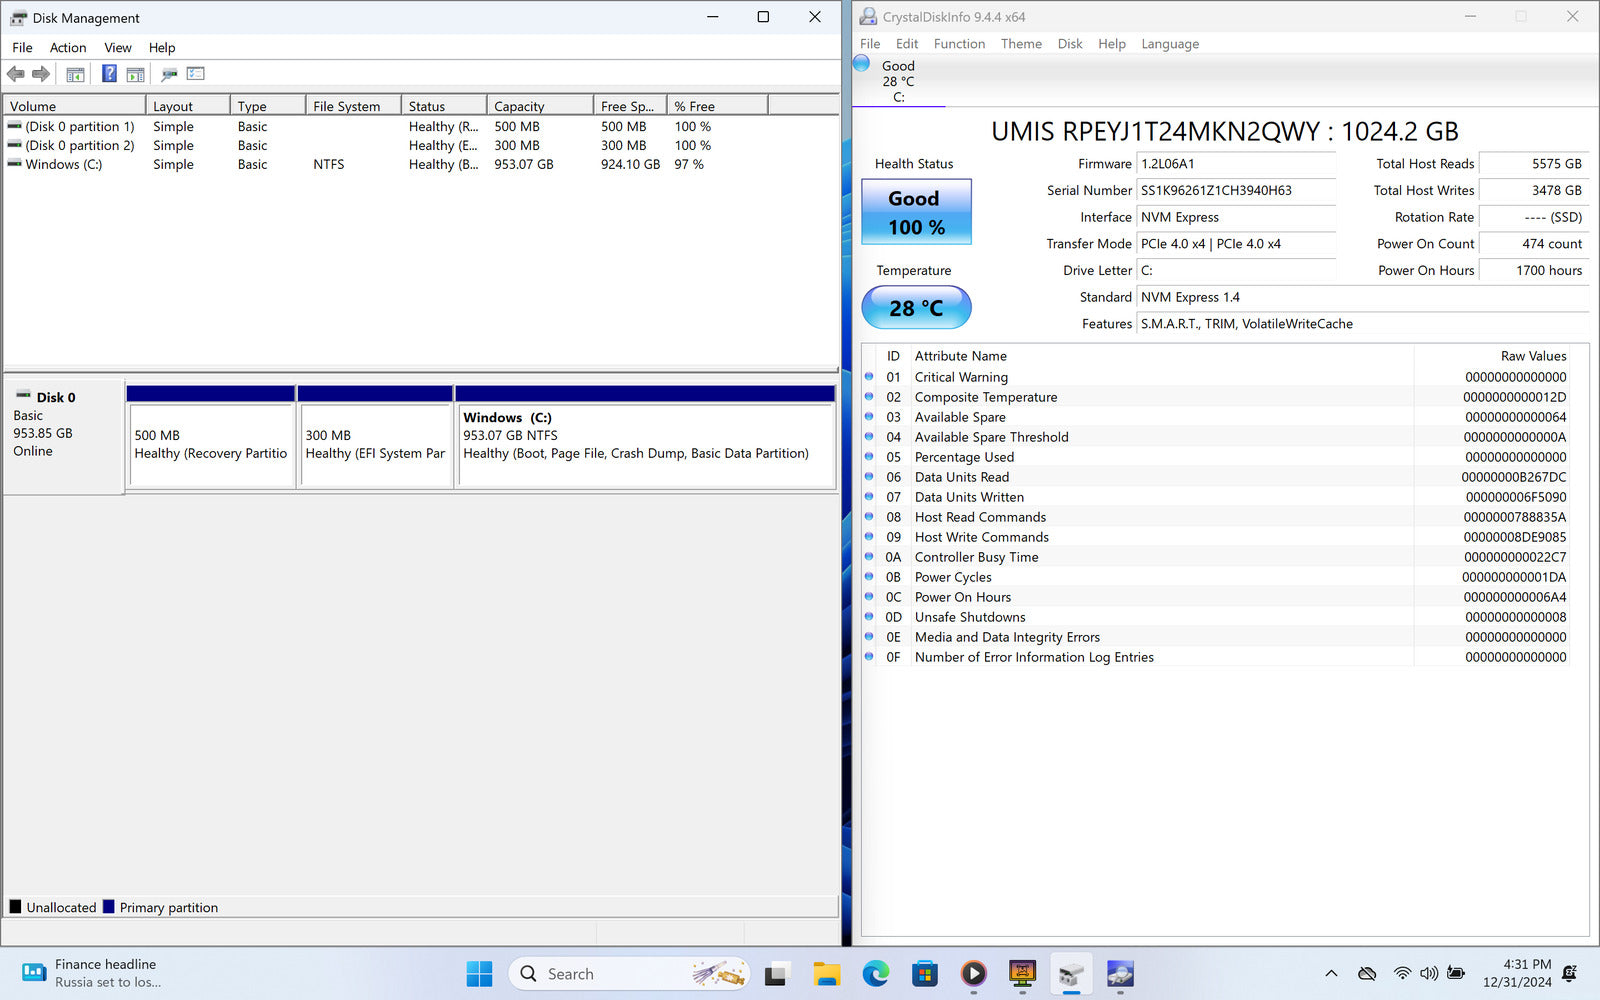
Task: Open the Language menu in CrystalDiskInfo
Action: [1170, 44]
